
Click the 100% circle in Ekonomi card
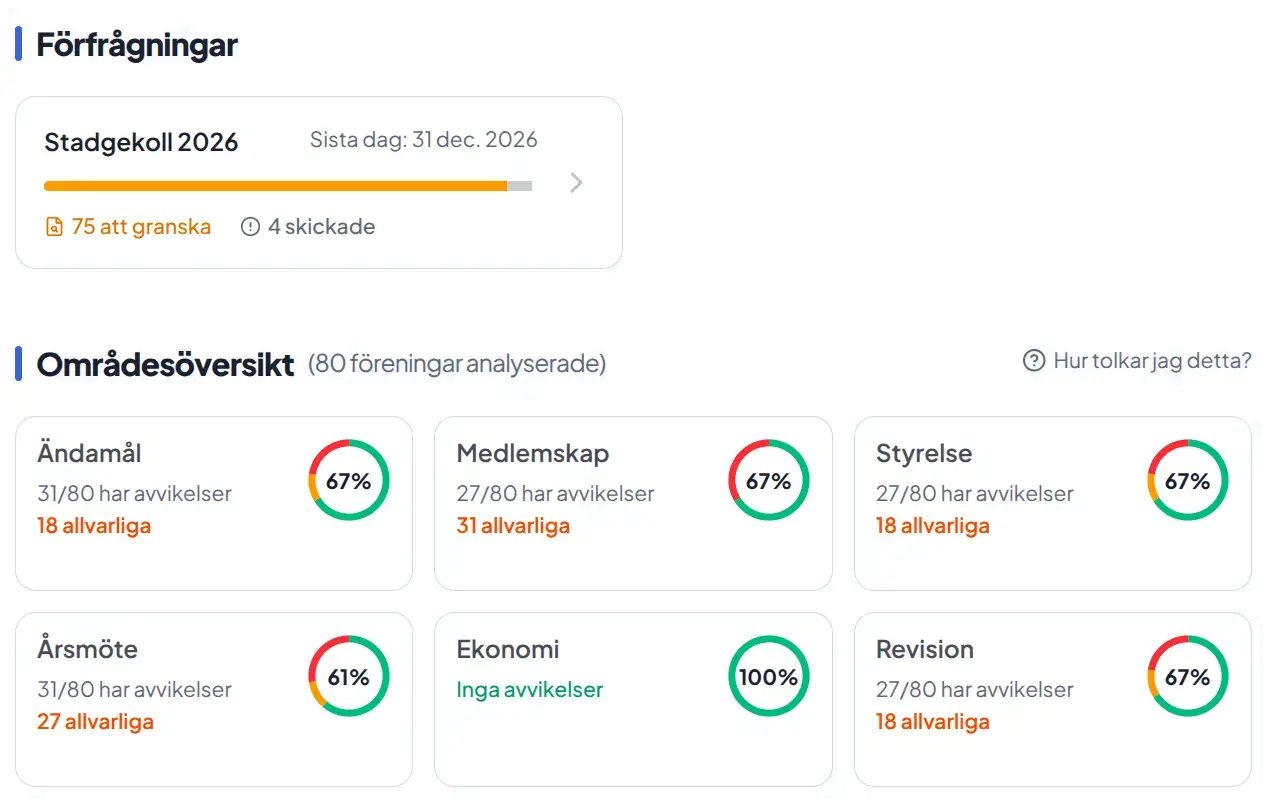(x=768, y=676)
